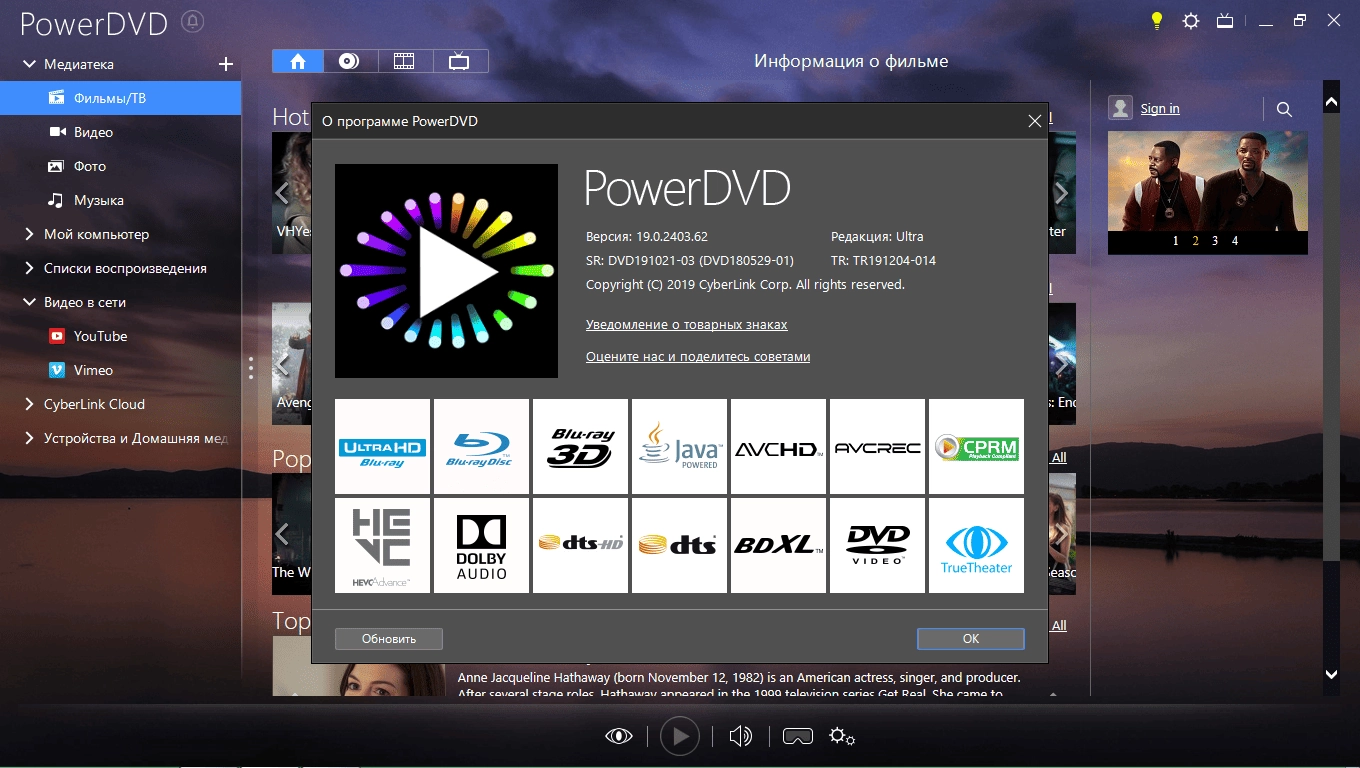Click the dts-HD logo
Viewport: 1360px width, 768px height.
(580, 545)
